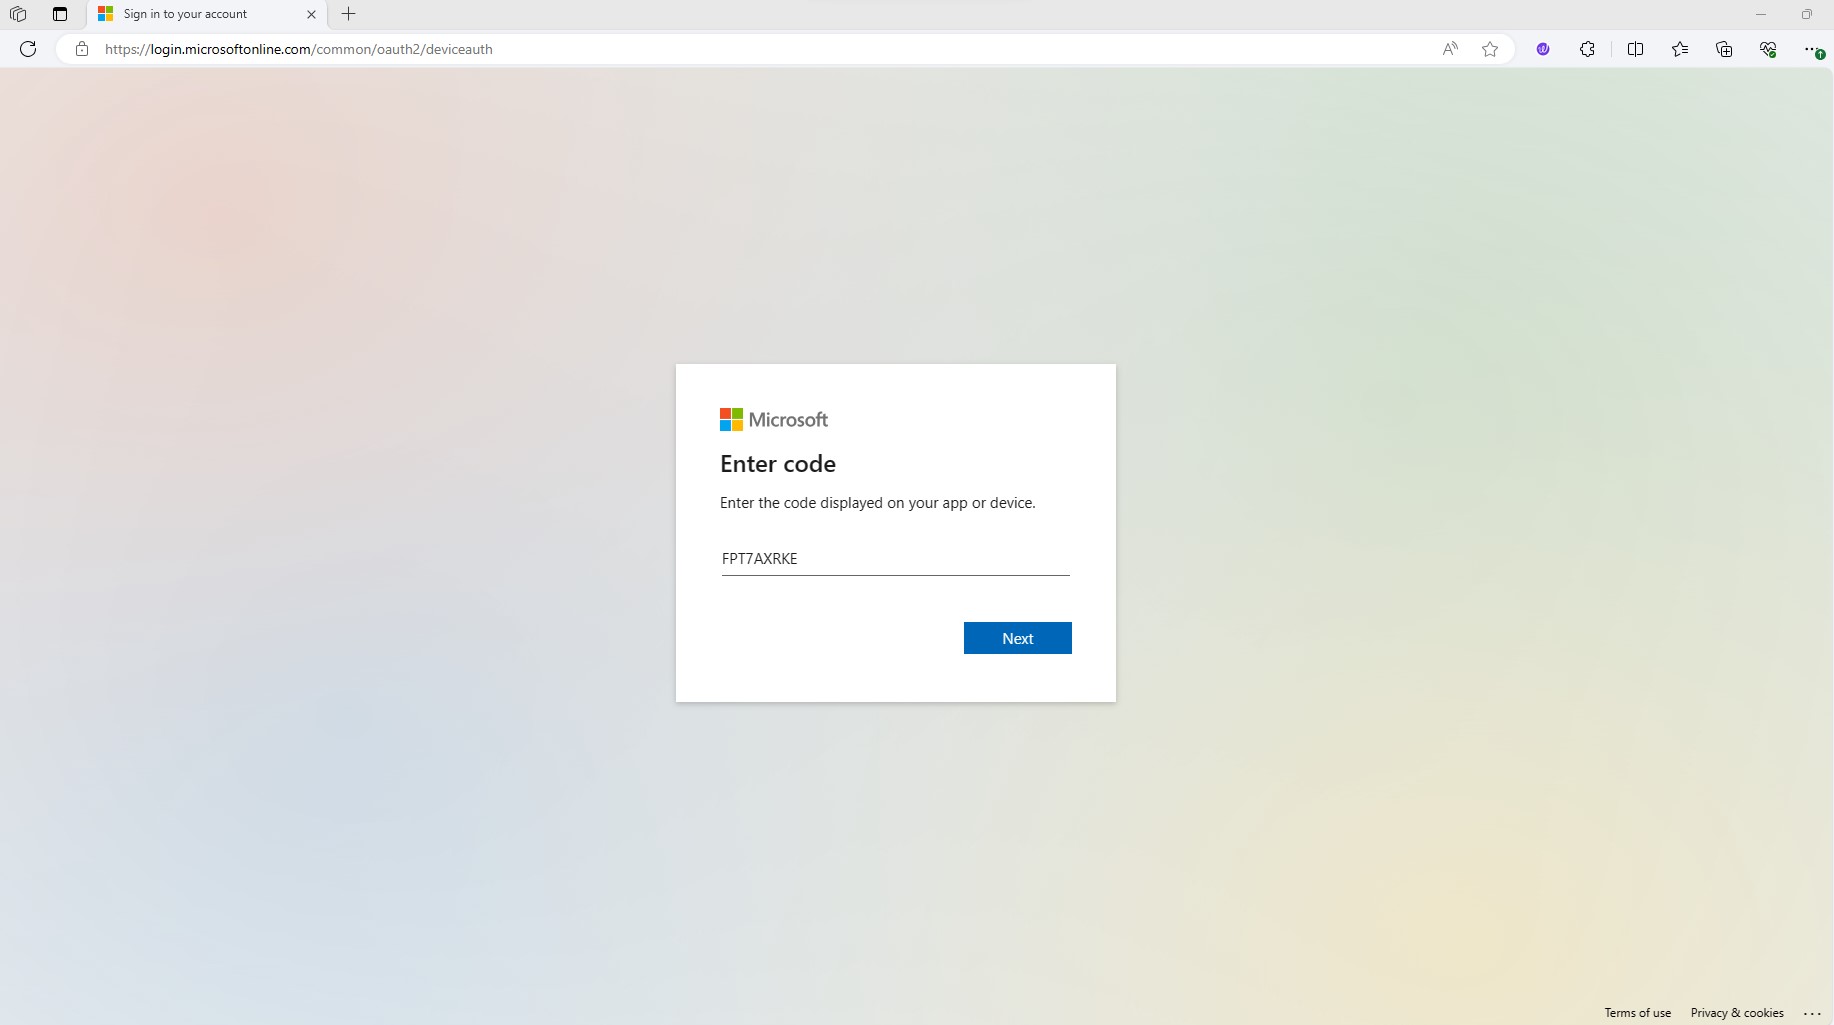
Task: Open the purple extension icon in toolbar
Action: [x=1543, y=49]
